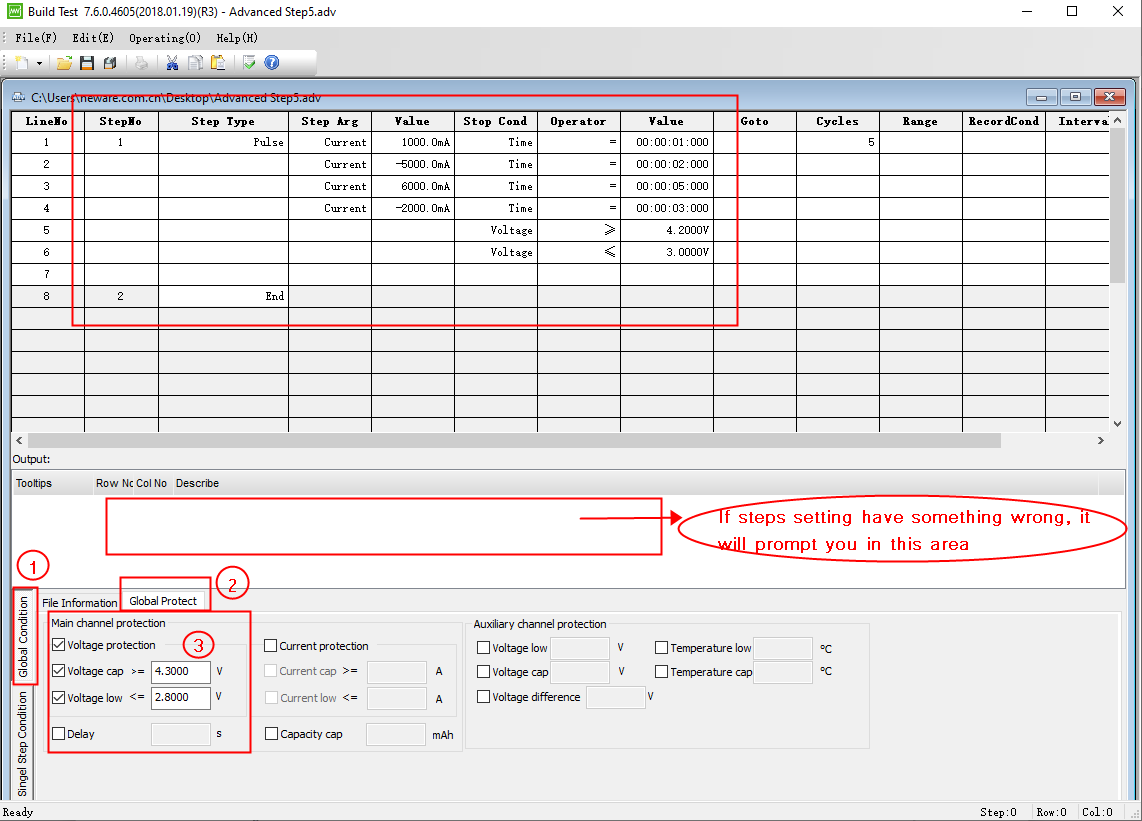This screenshot has width=1142, height=821.
Task: Select the 4.2000V stop value cell
Action: (x=666, y=230)
